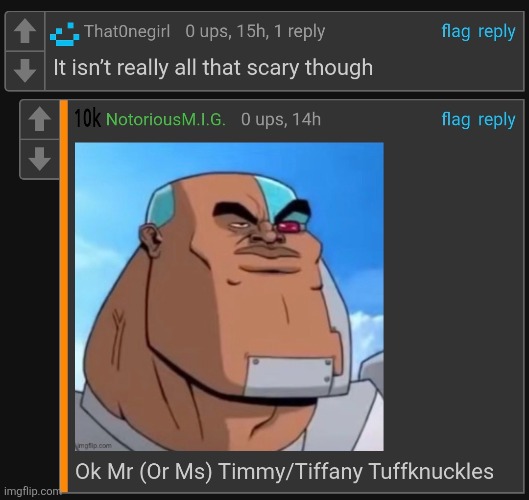Click the imgflip.com watermark at bottom-left corner
Screen dimensions: 529x500
(33, 491)
